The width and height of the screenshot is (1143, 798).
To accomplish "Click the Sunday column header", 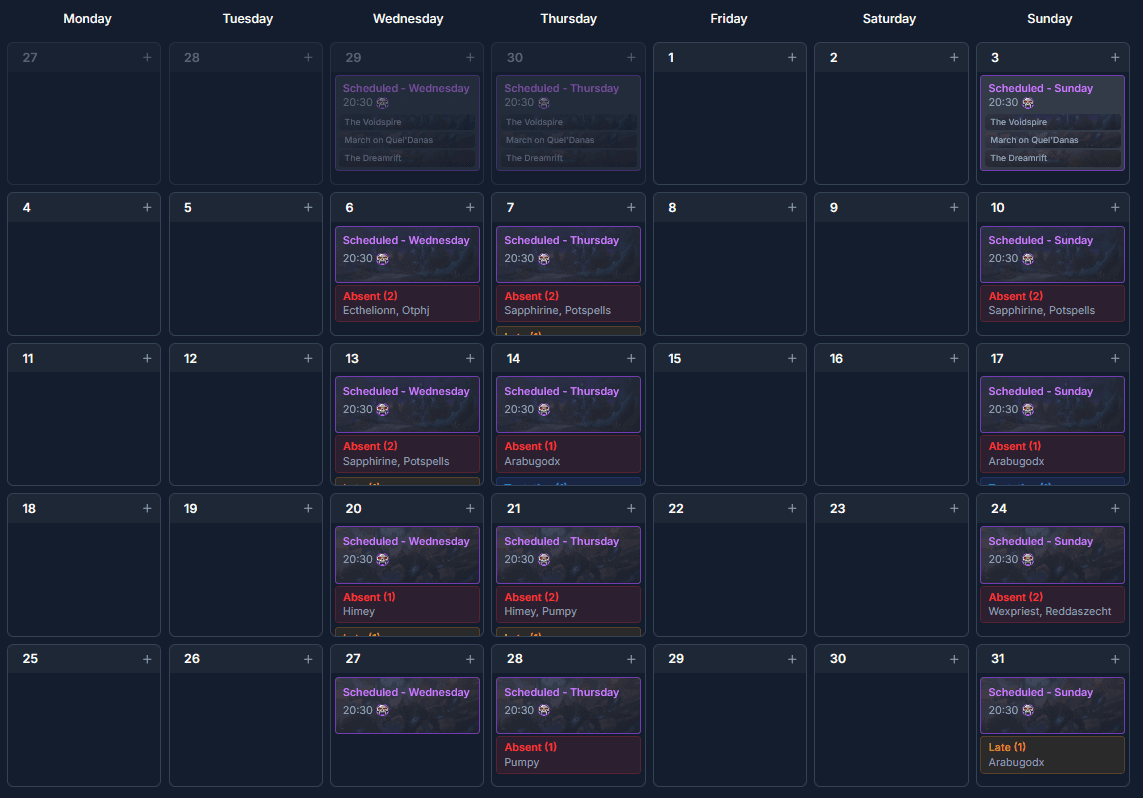I will (x=1049, y=19).
